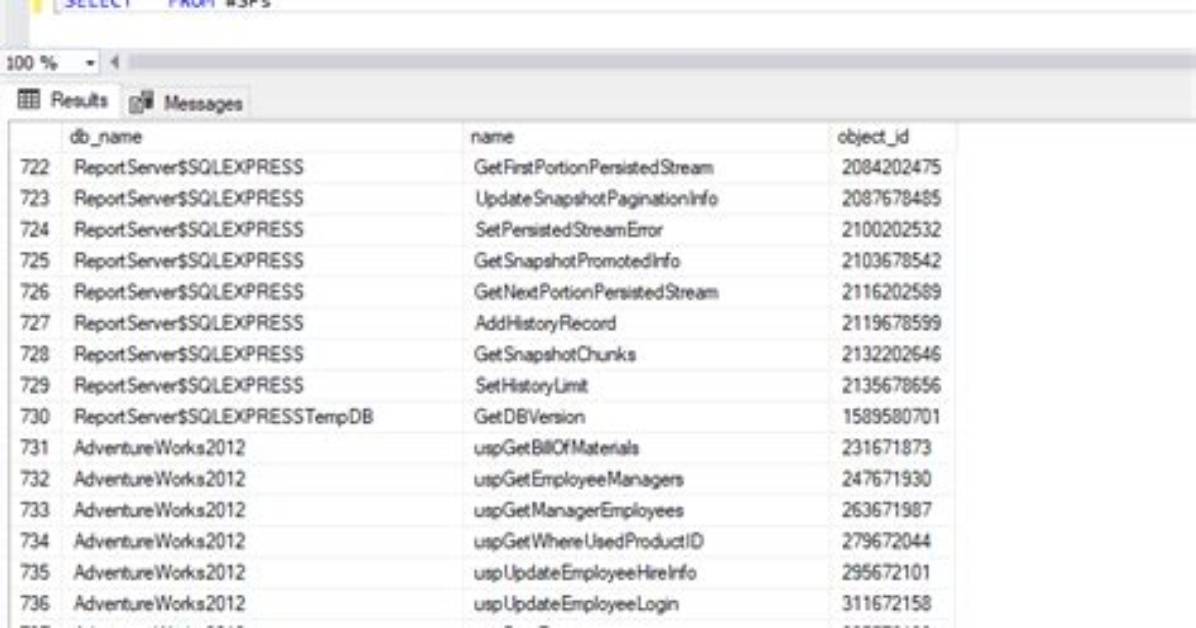This screenshot has width=1196, height=628.
Task: Click cell uspGetBillOfMaterials
Action: pyautogui.click(x=646, y=448)
